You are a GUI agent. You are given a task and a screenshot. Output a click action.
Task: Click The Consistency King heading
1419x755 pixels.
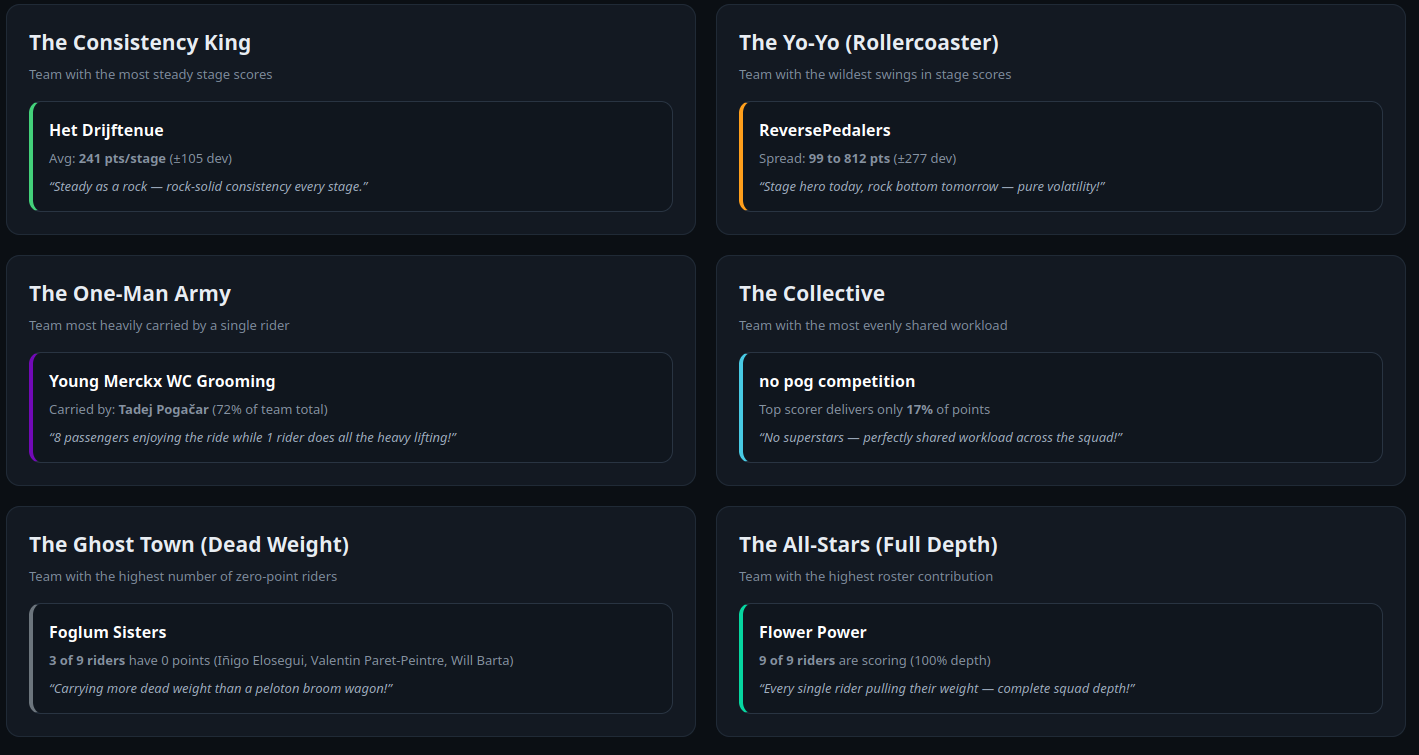140,42
